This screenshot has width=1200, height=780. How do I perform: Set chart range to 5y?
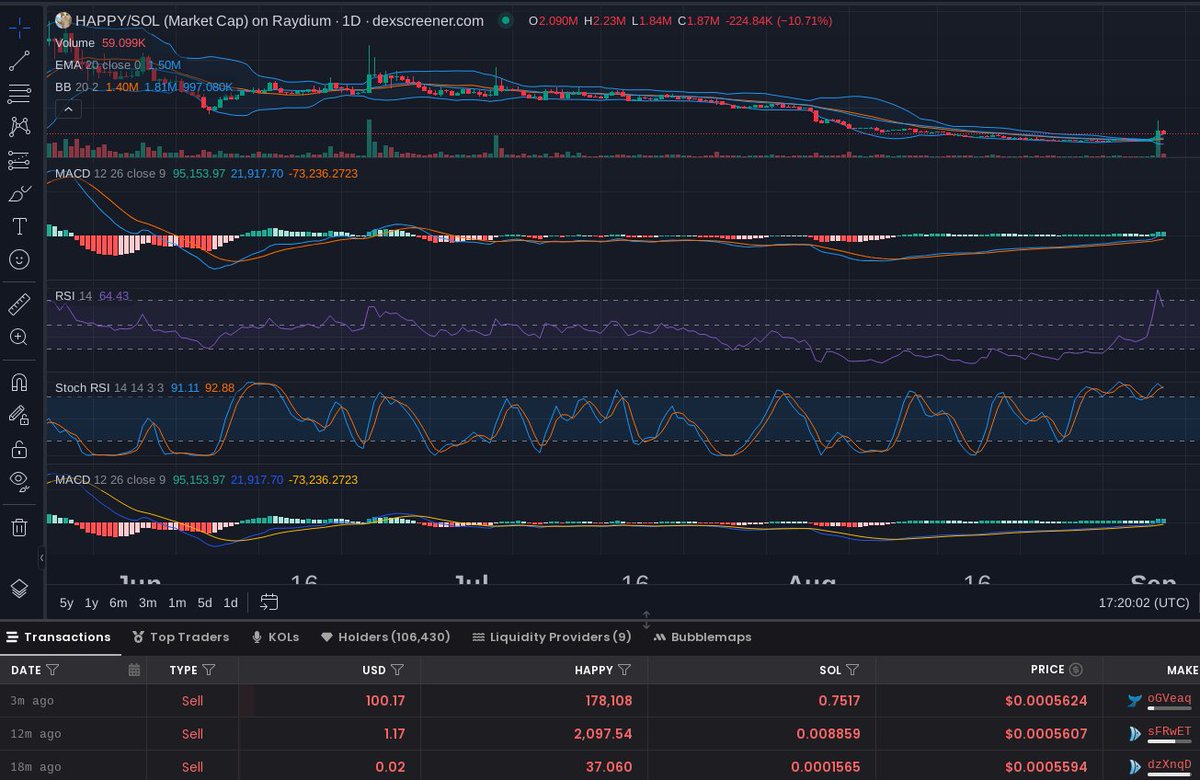click(66, 603)
